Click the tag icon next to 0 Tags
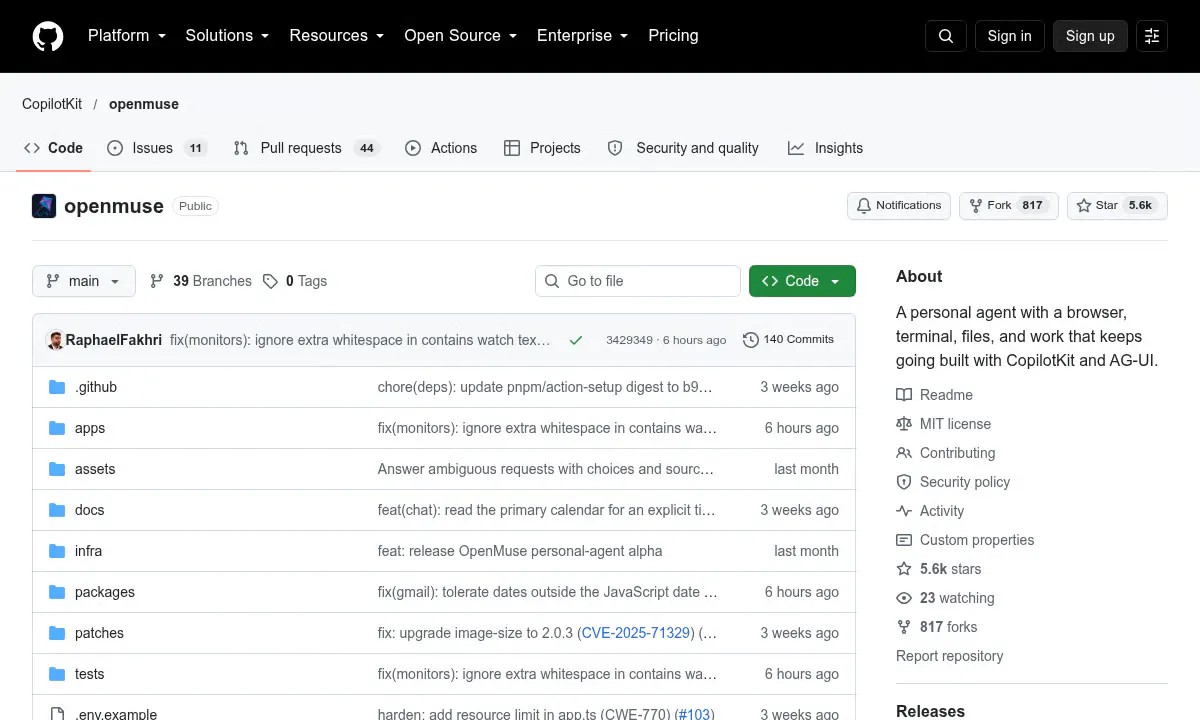 tap(270, 281)
